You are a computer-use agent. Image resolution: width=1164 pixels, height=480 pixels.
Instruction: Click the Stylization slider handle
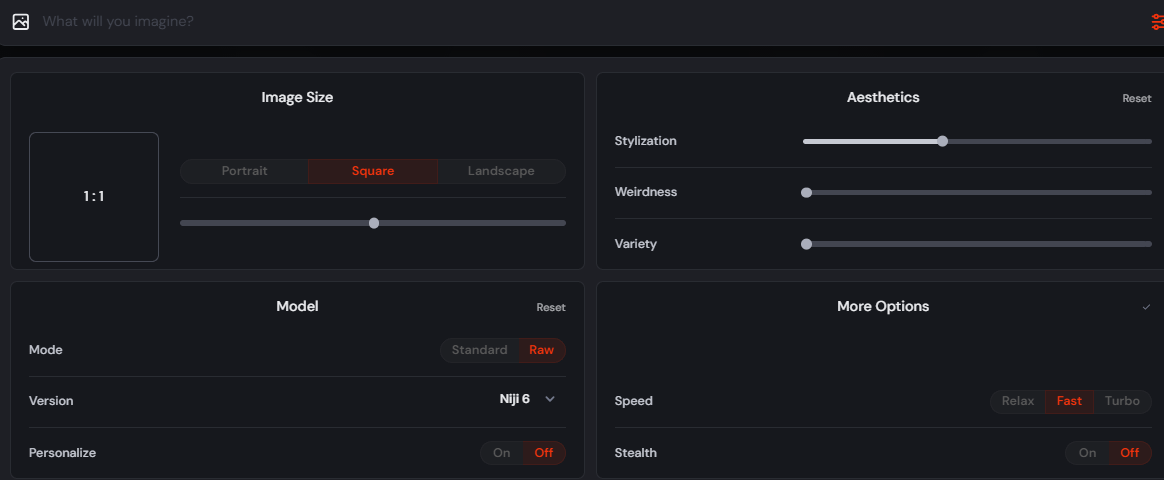(942, 141)
